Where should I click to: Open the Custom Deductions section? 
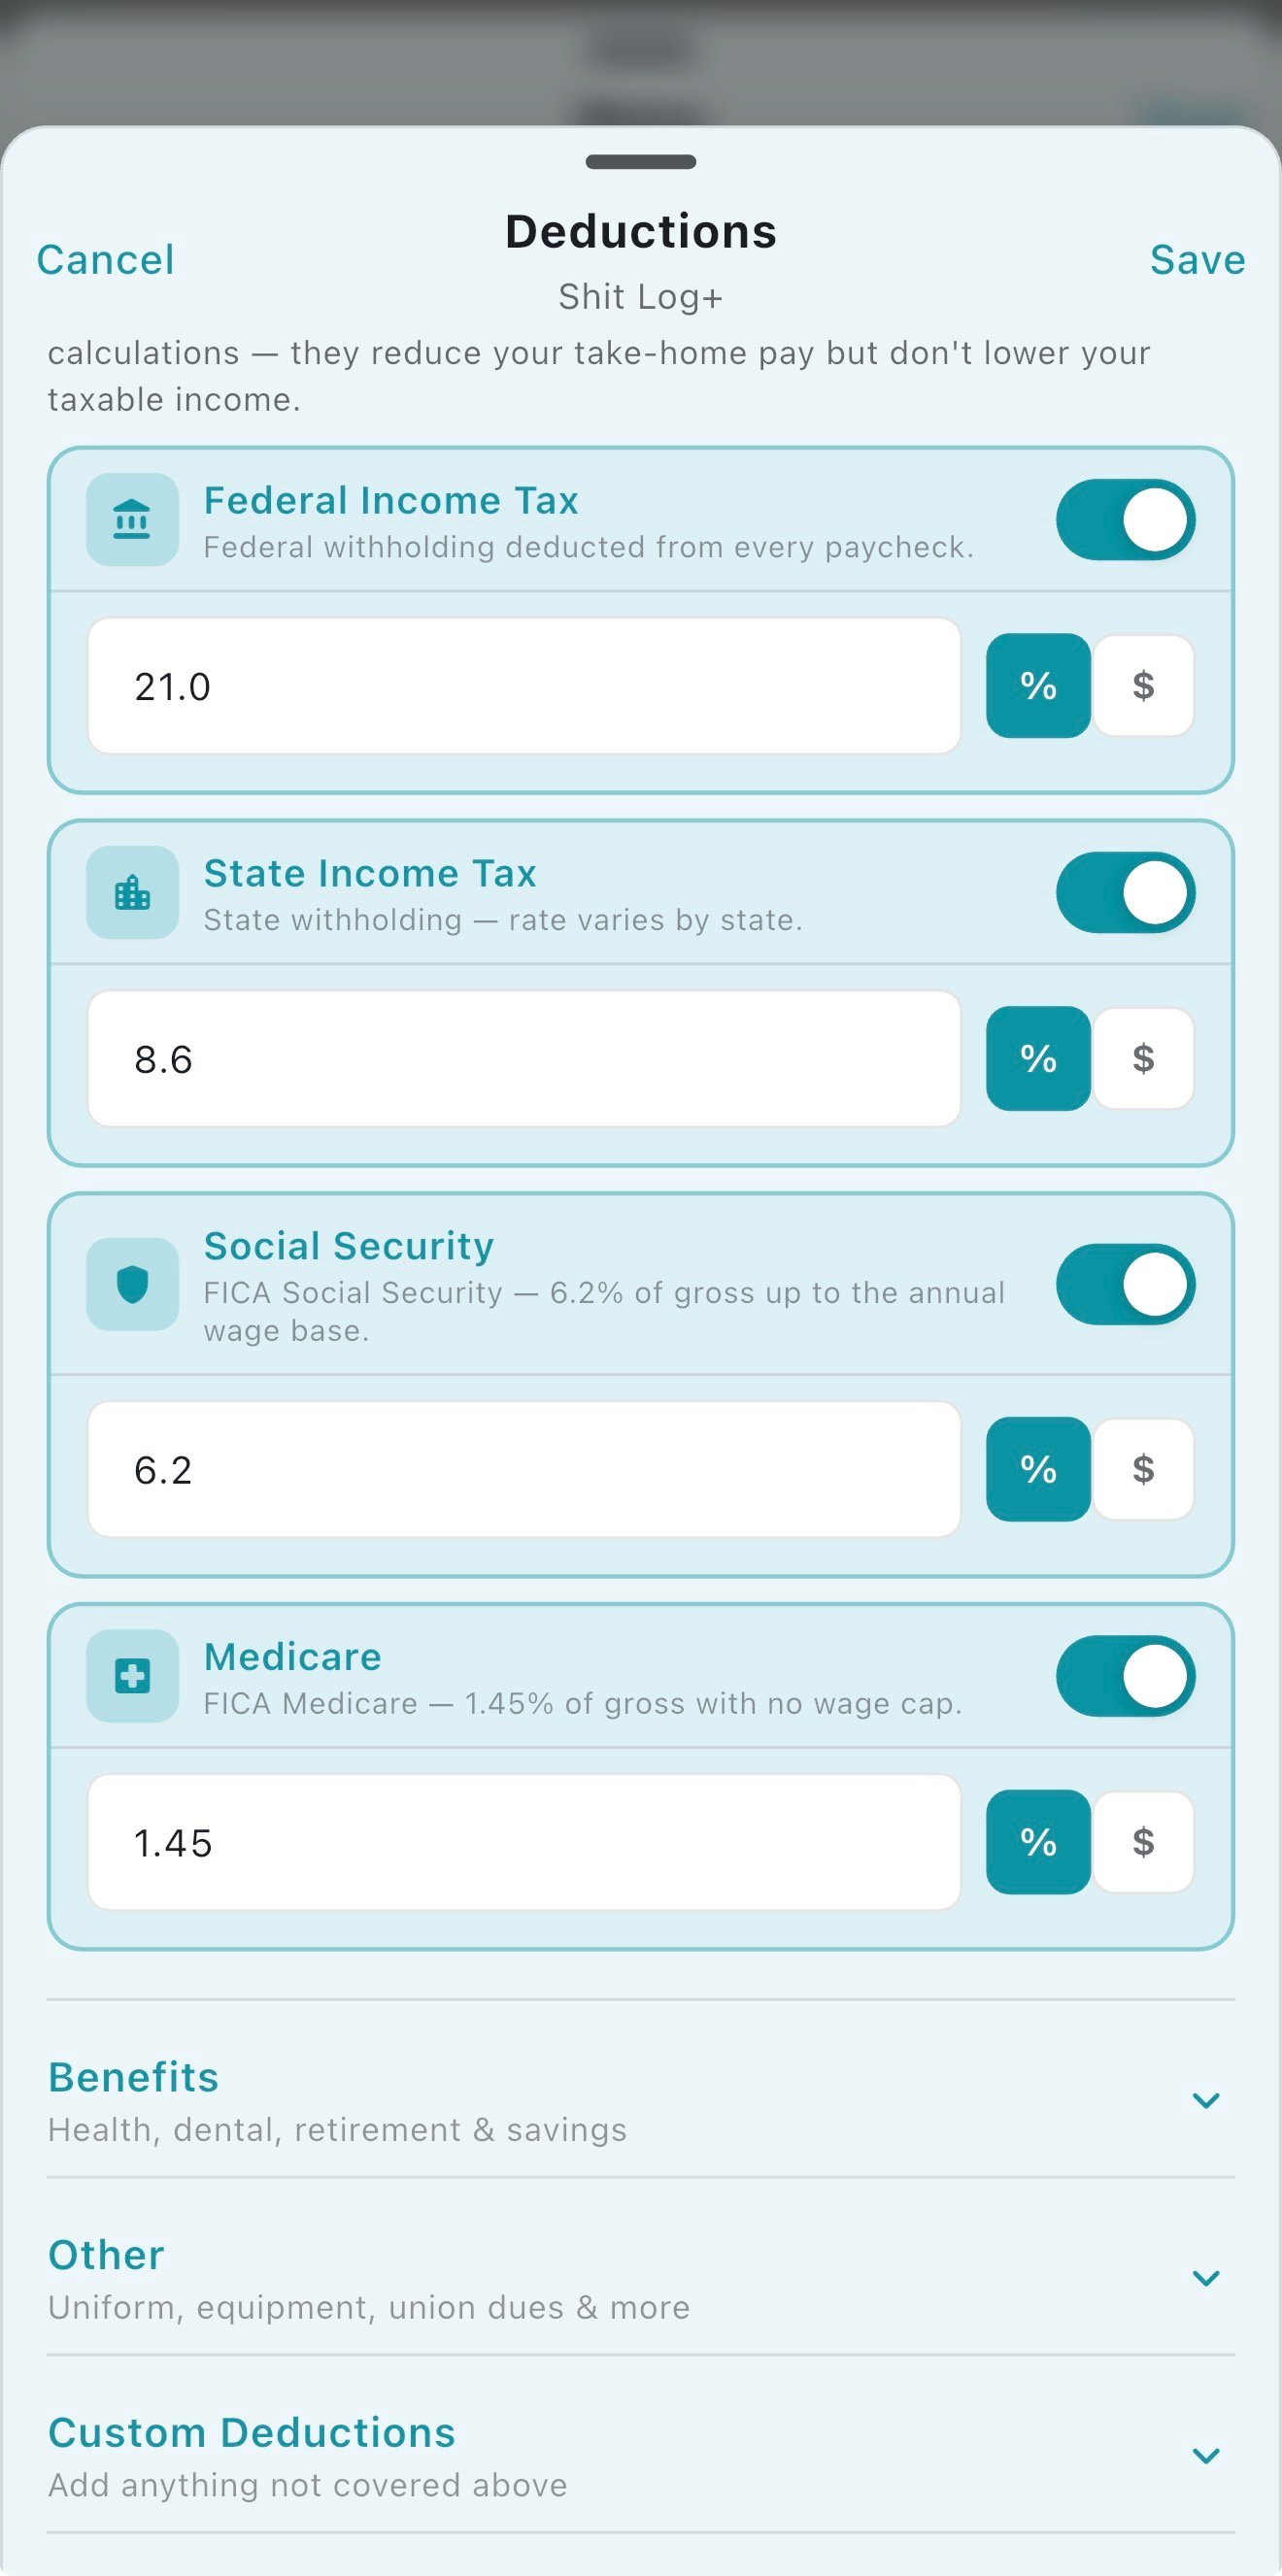click(x=1206, y=2456)
